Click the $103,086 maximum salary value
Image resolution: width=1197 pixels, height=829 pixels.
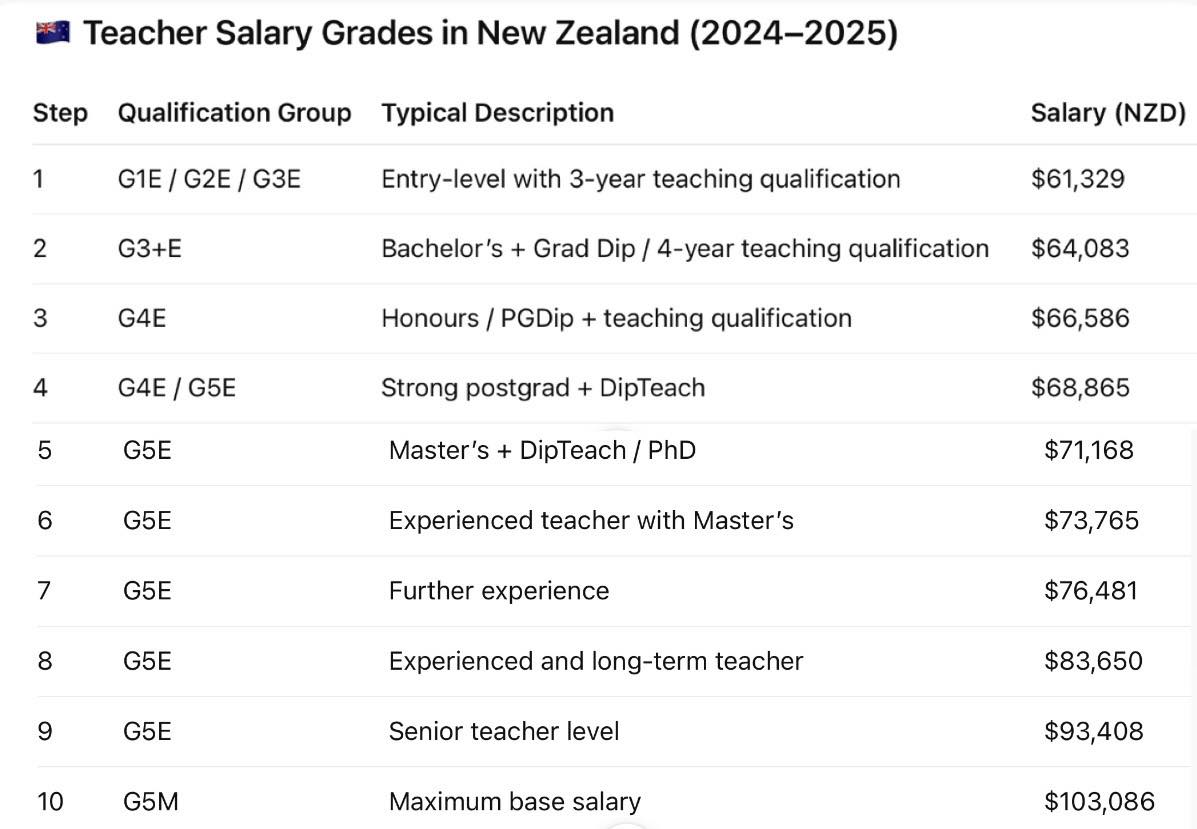[1099, 802]
